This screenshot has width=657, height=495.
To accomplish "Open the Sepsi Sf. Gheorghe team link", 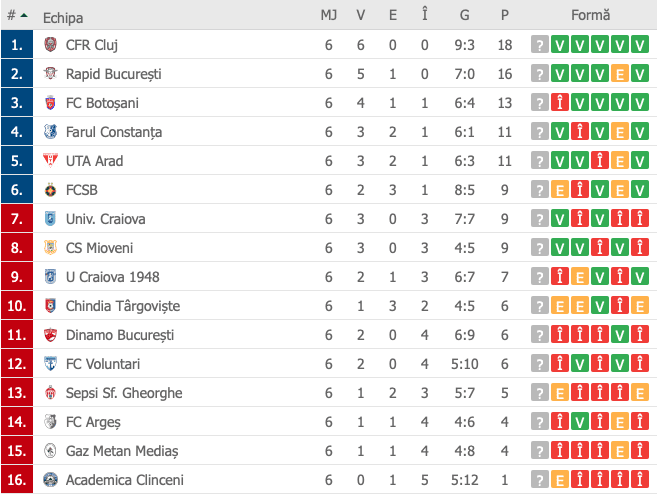I will [124, 393].
